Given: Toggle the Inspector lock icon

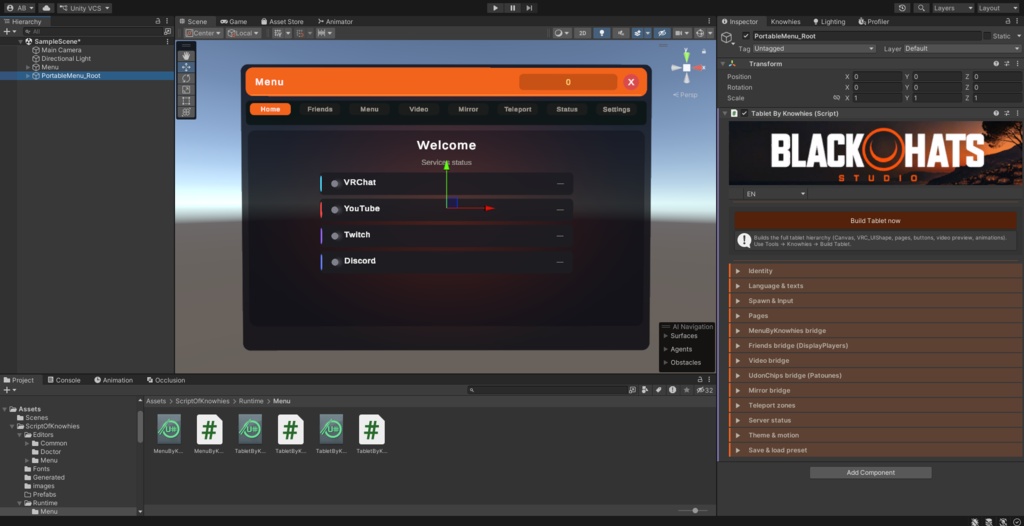Looking at the screenshot, I should [x=1009, y=22].
